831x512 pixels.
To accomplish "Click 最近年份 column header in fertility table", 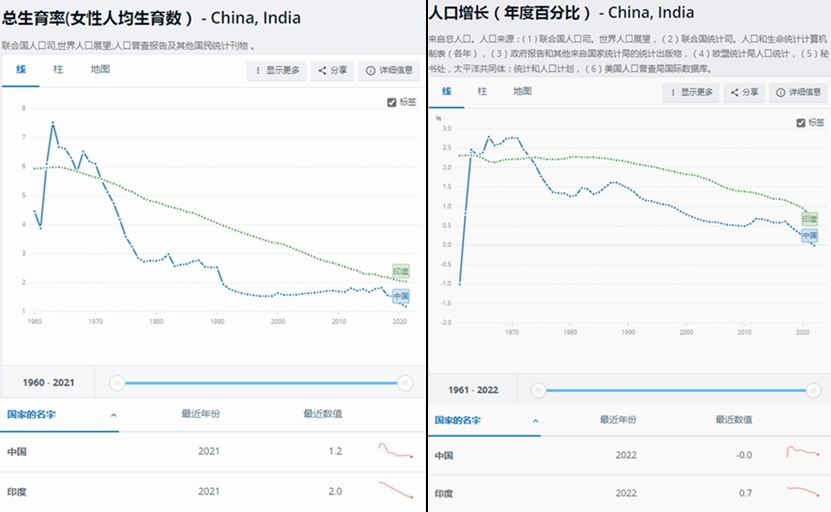I will point(199,413).
